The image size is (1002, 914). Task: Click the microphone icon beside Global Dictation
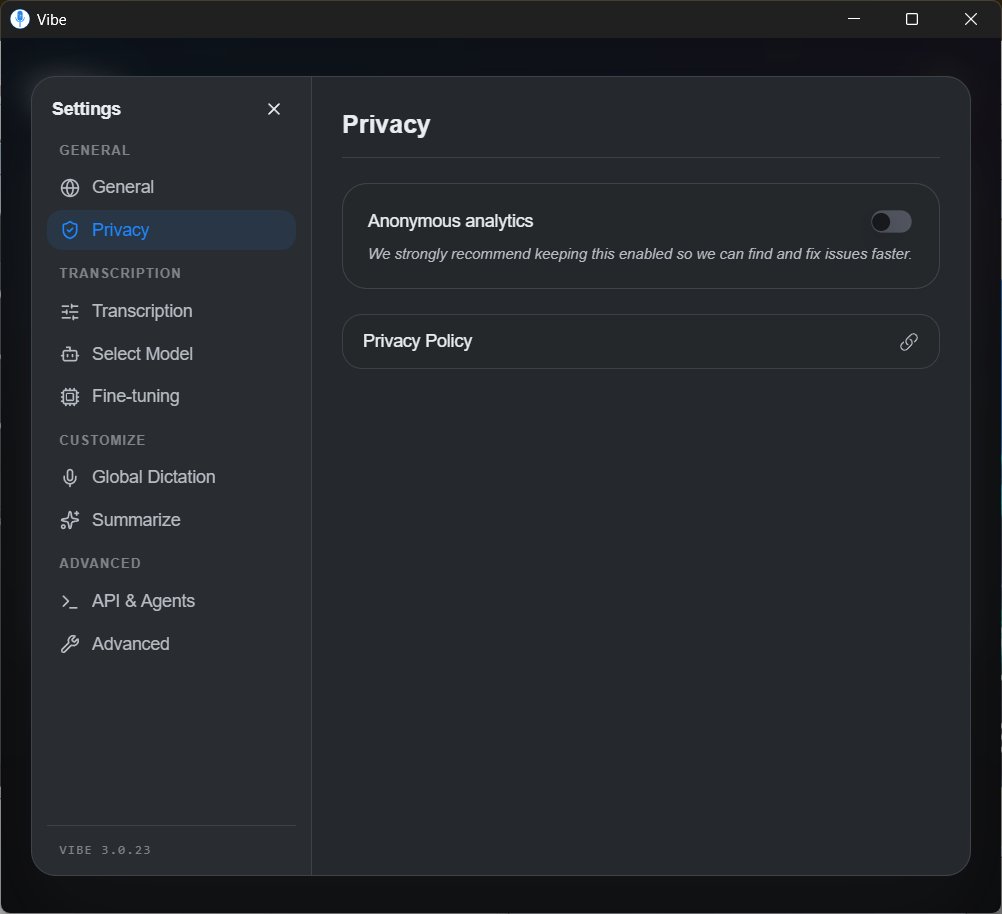pos(70,477)
